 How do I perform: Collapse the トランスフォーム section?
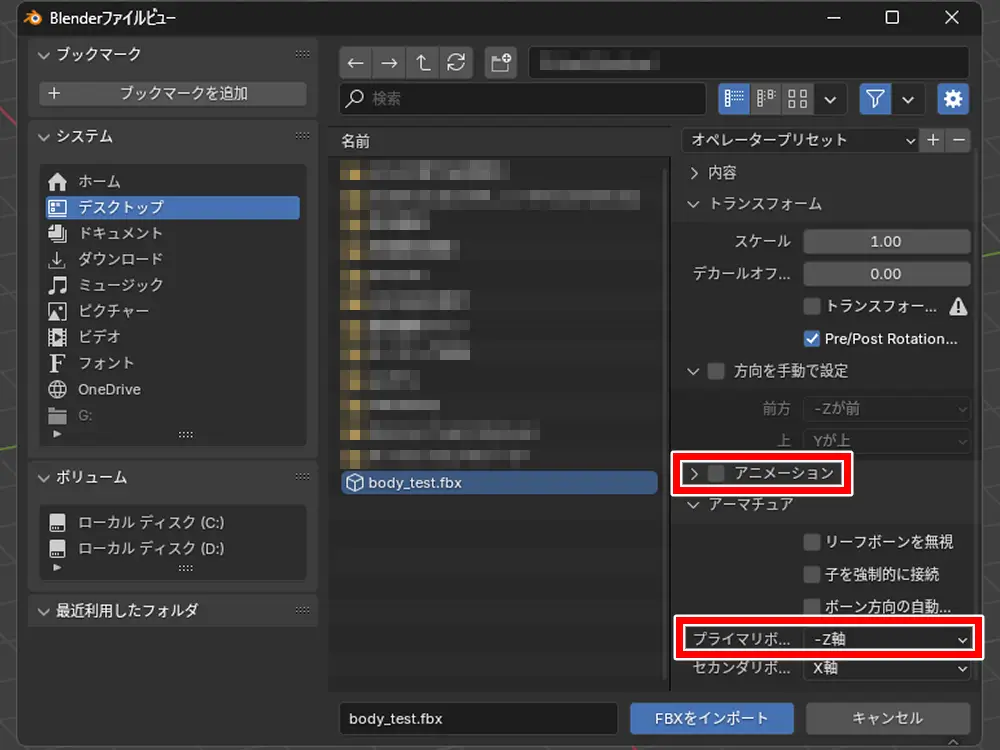click(695, 204)
